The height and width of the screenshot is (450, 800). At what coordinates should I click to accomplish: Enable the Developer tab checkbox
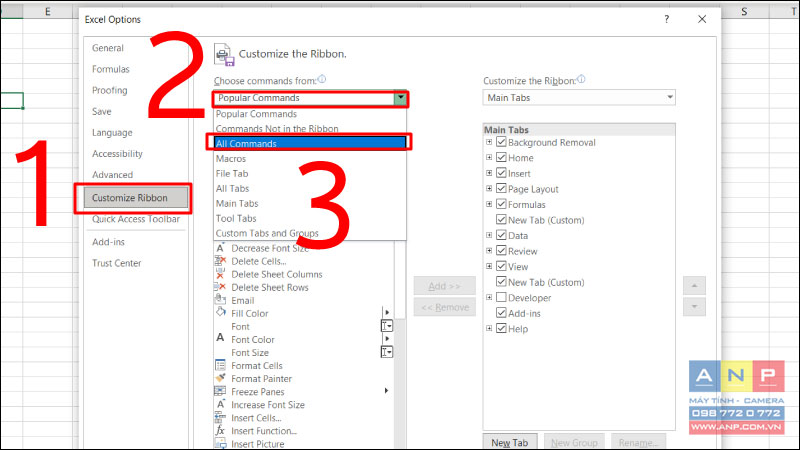coord(502,297)
